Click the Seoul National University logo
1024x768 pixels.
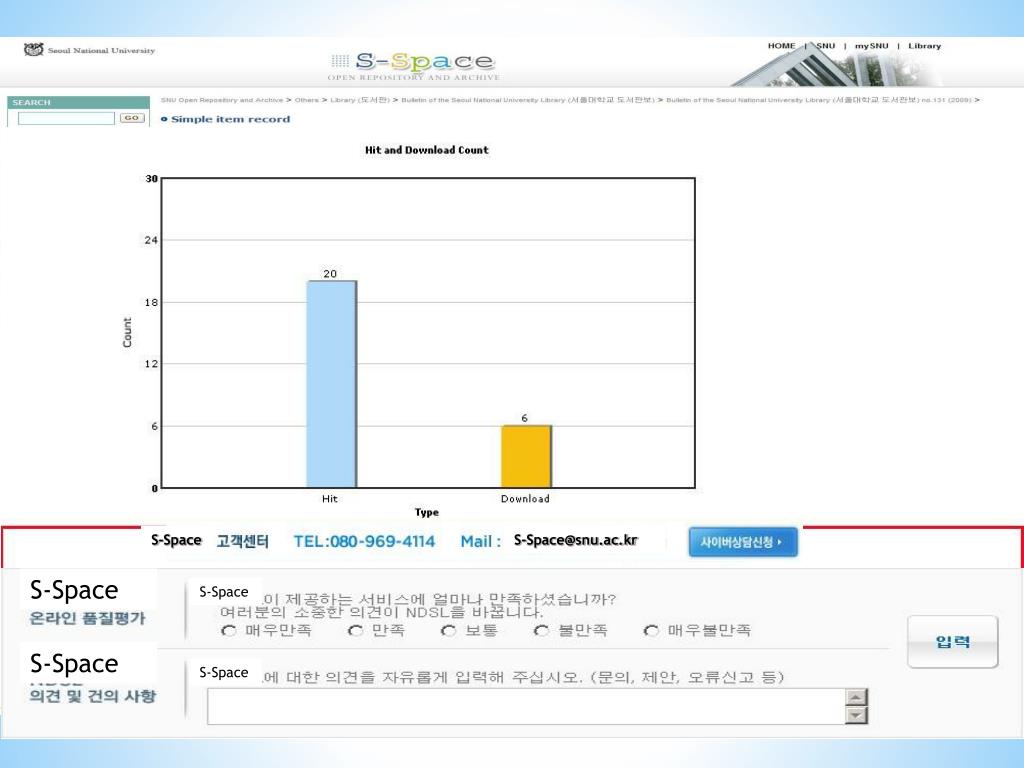pos(89,50)
